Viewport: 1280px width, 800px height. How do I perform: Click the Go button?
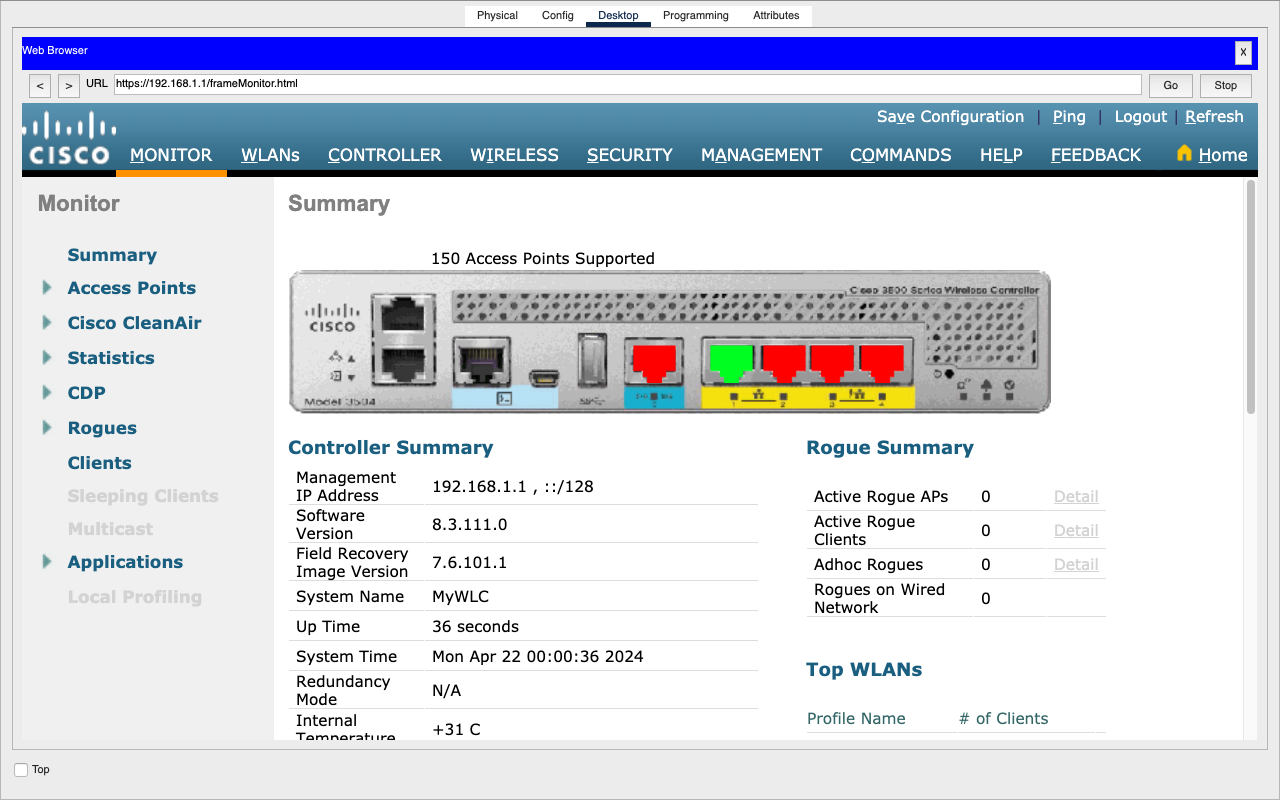pyautogui.click(x=1170, y=86)
